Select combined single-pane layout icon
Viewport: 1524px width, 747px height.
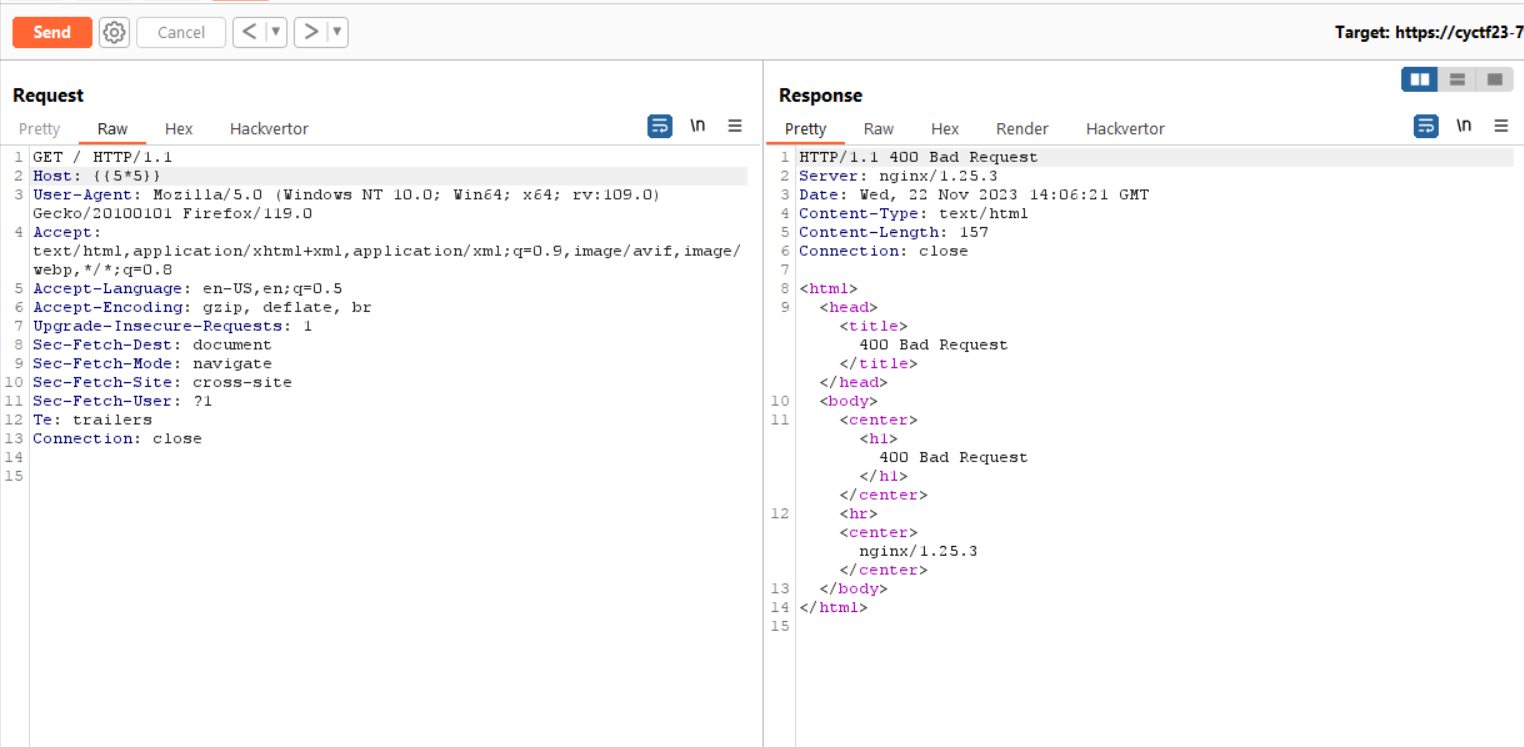[1495, 79]
